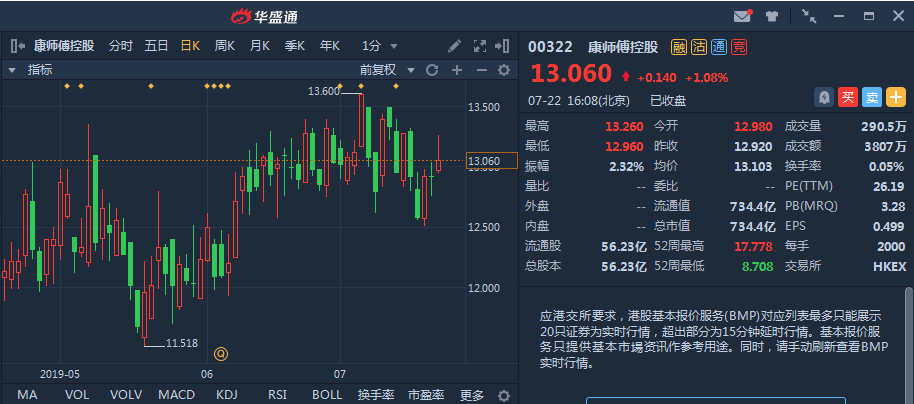This screenshot has height=404, width=914.
Task: Open the 1分 minute interval dropdown
Action: coord(379,46)
